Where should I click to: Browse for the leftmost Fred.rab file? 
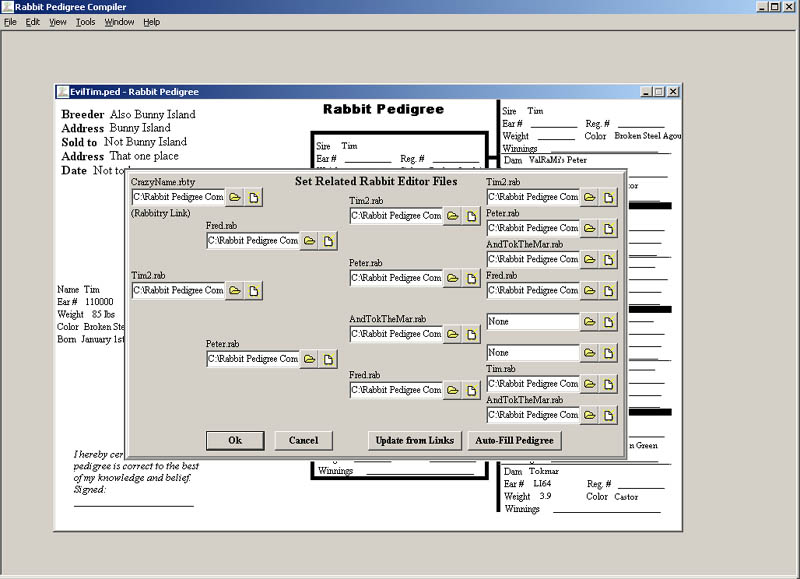[x=310, y=241]
